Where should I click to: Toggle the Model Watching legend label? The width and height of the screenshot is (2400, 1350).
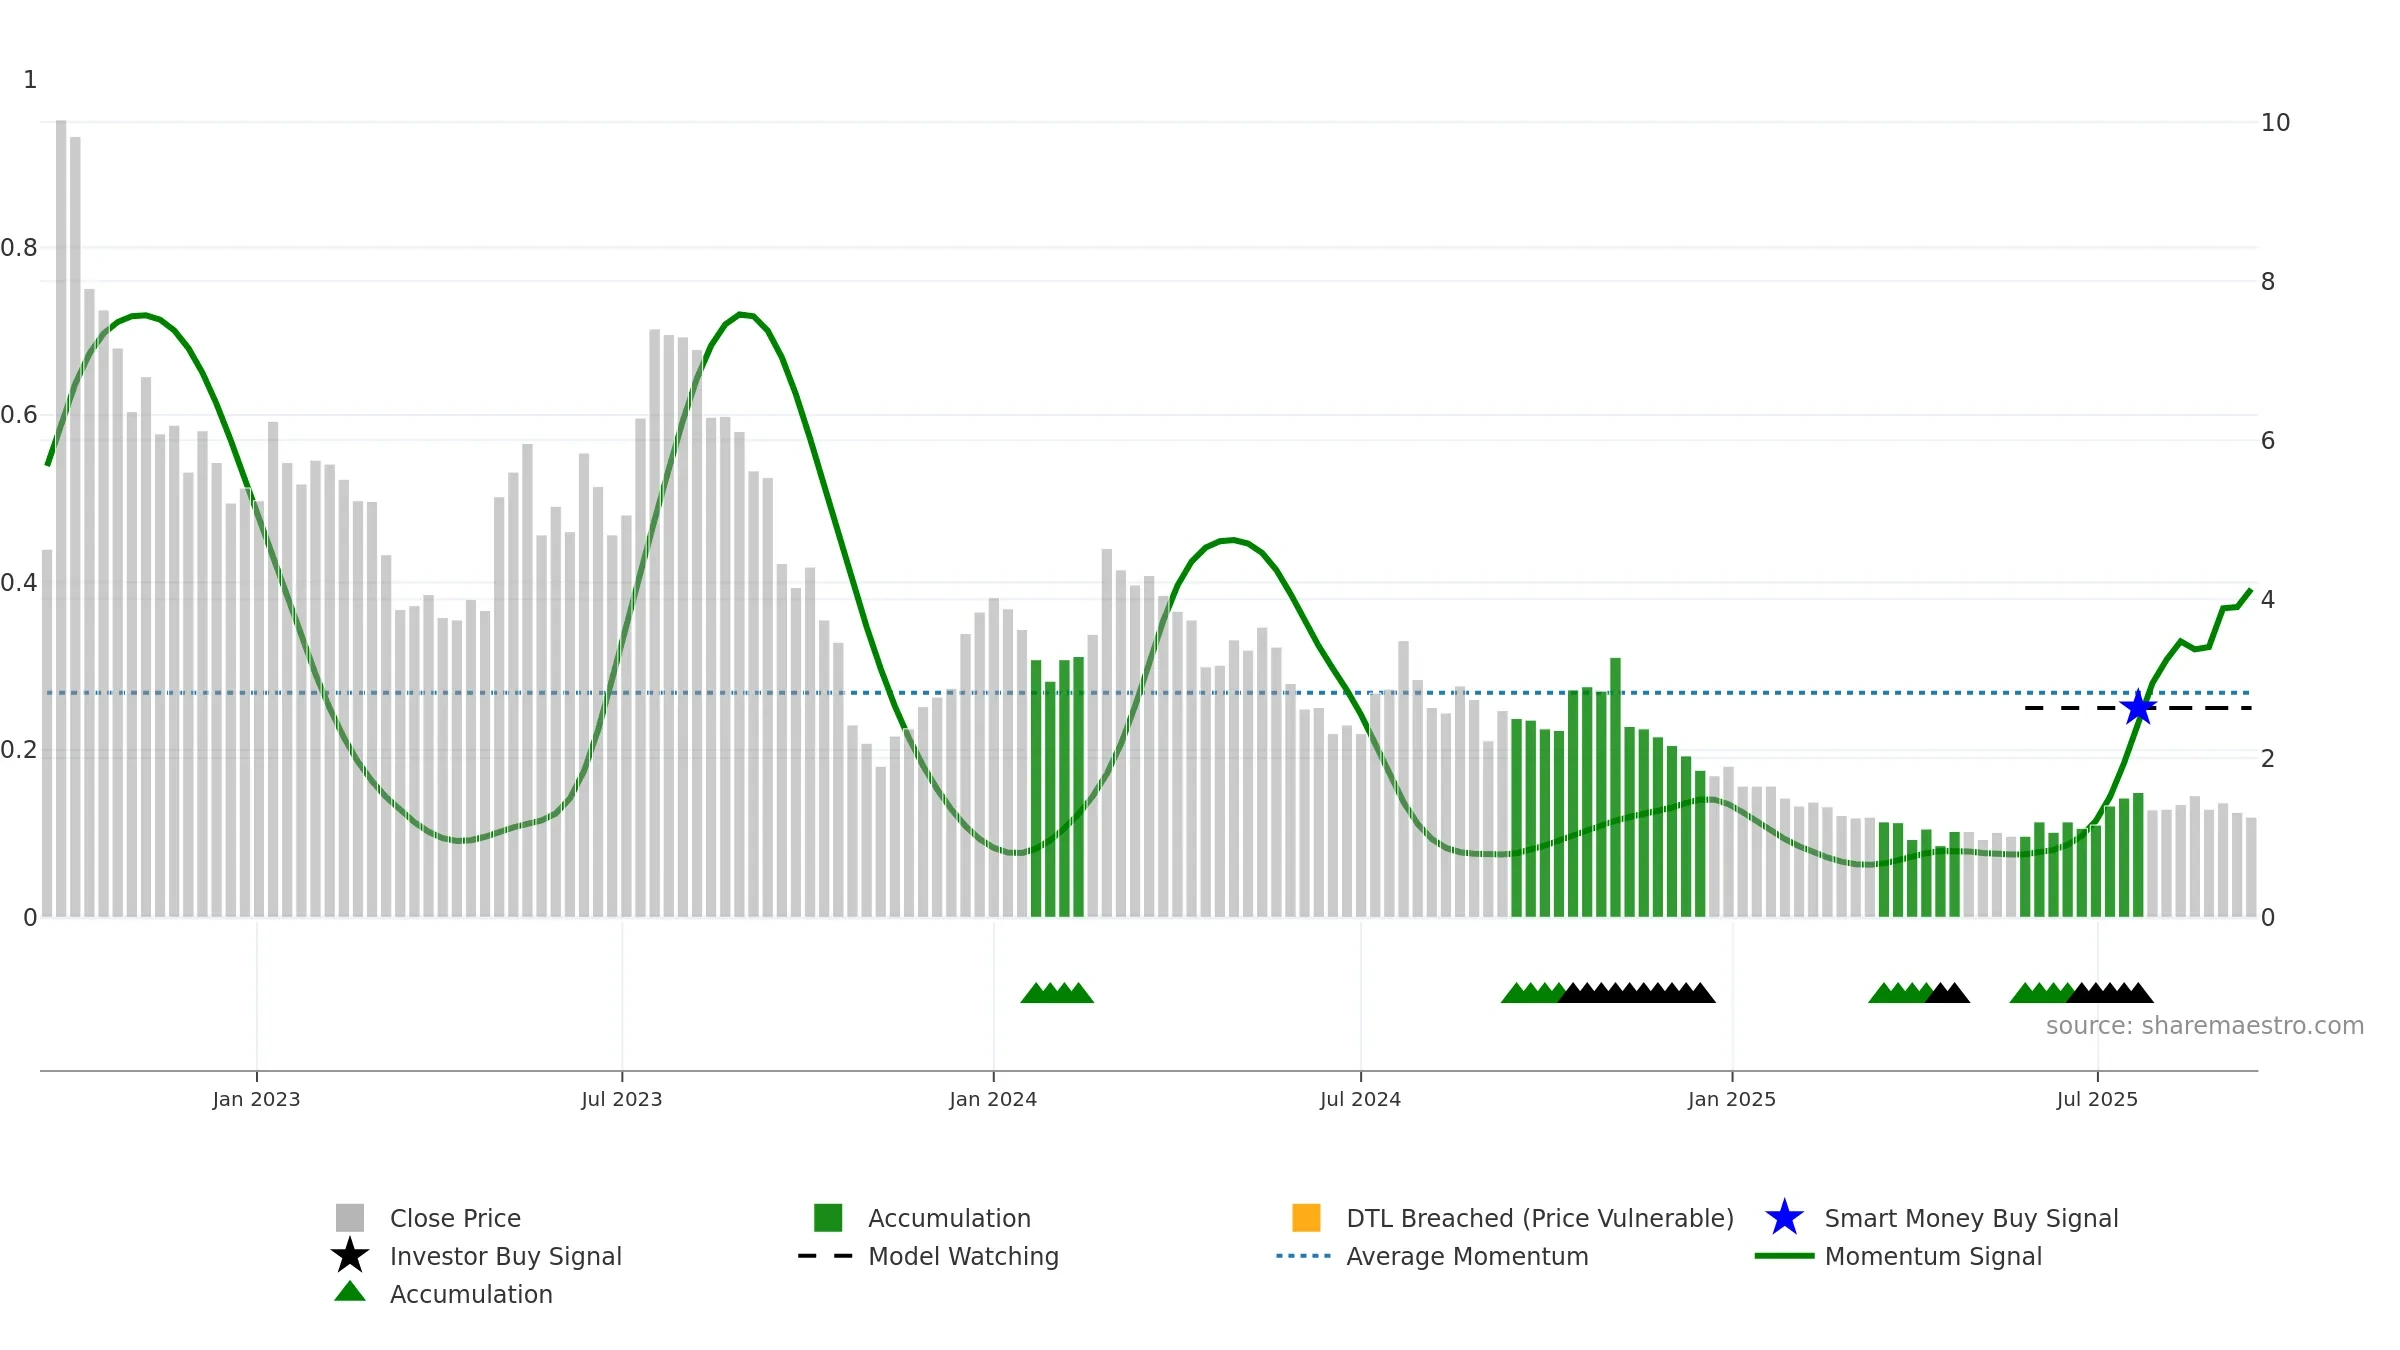click(963, 1257)
